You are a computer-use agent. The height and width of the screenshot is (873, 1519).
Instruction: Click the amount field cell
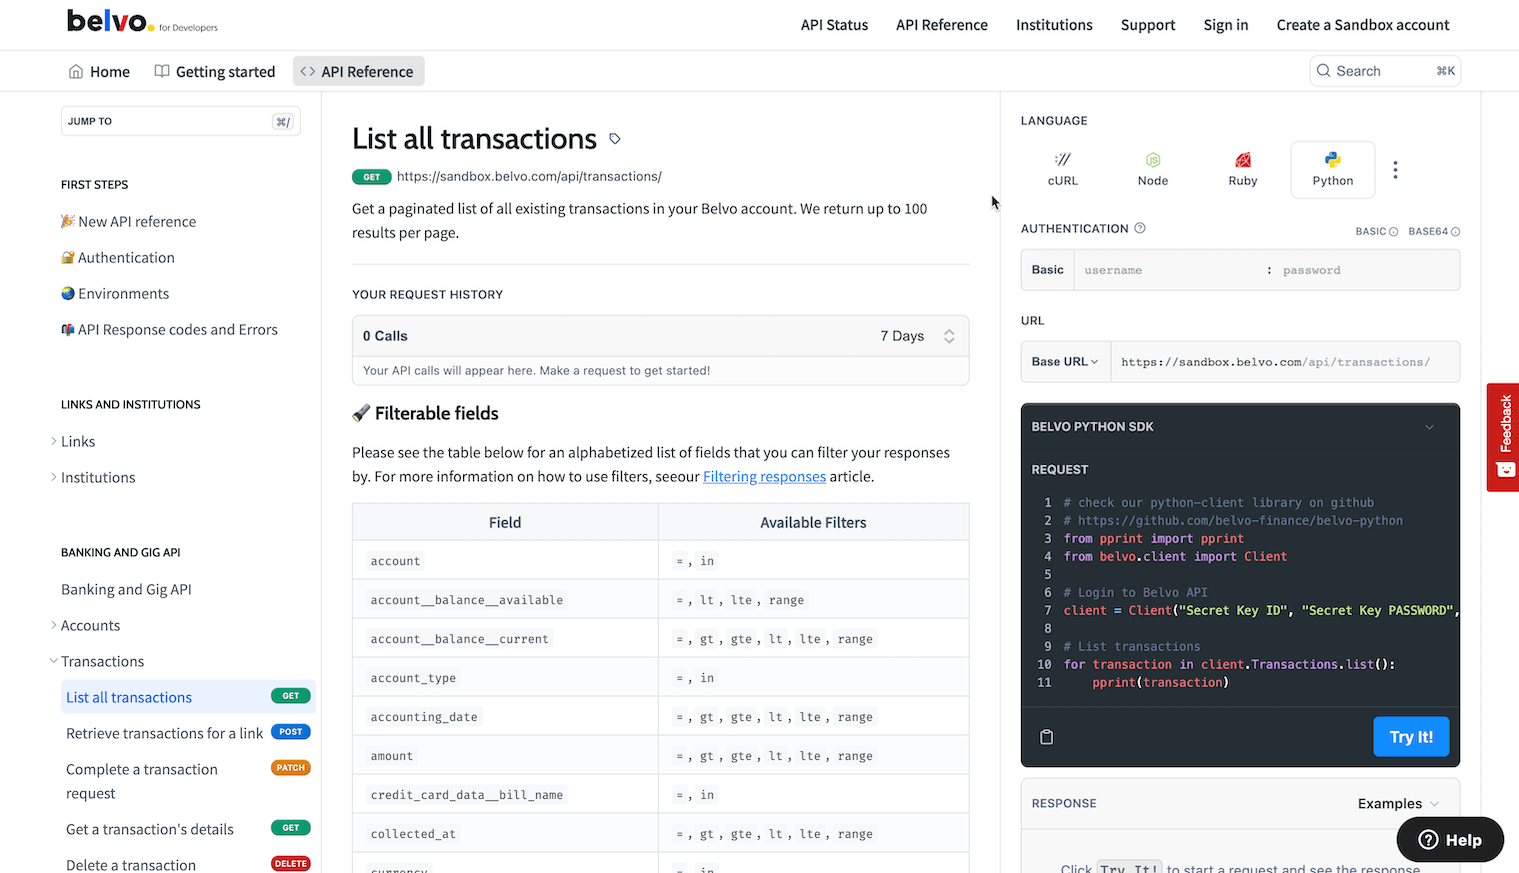tap(505, 756)
